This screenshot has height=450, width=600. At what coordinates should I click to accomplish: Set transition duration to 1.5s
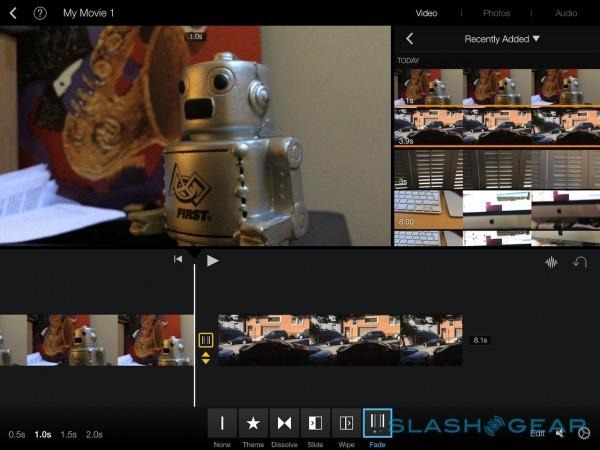pyautogui.click(x=68, y=434)
